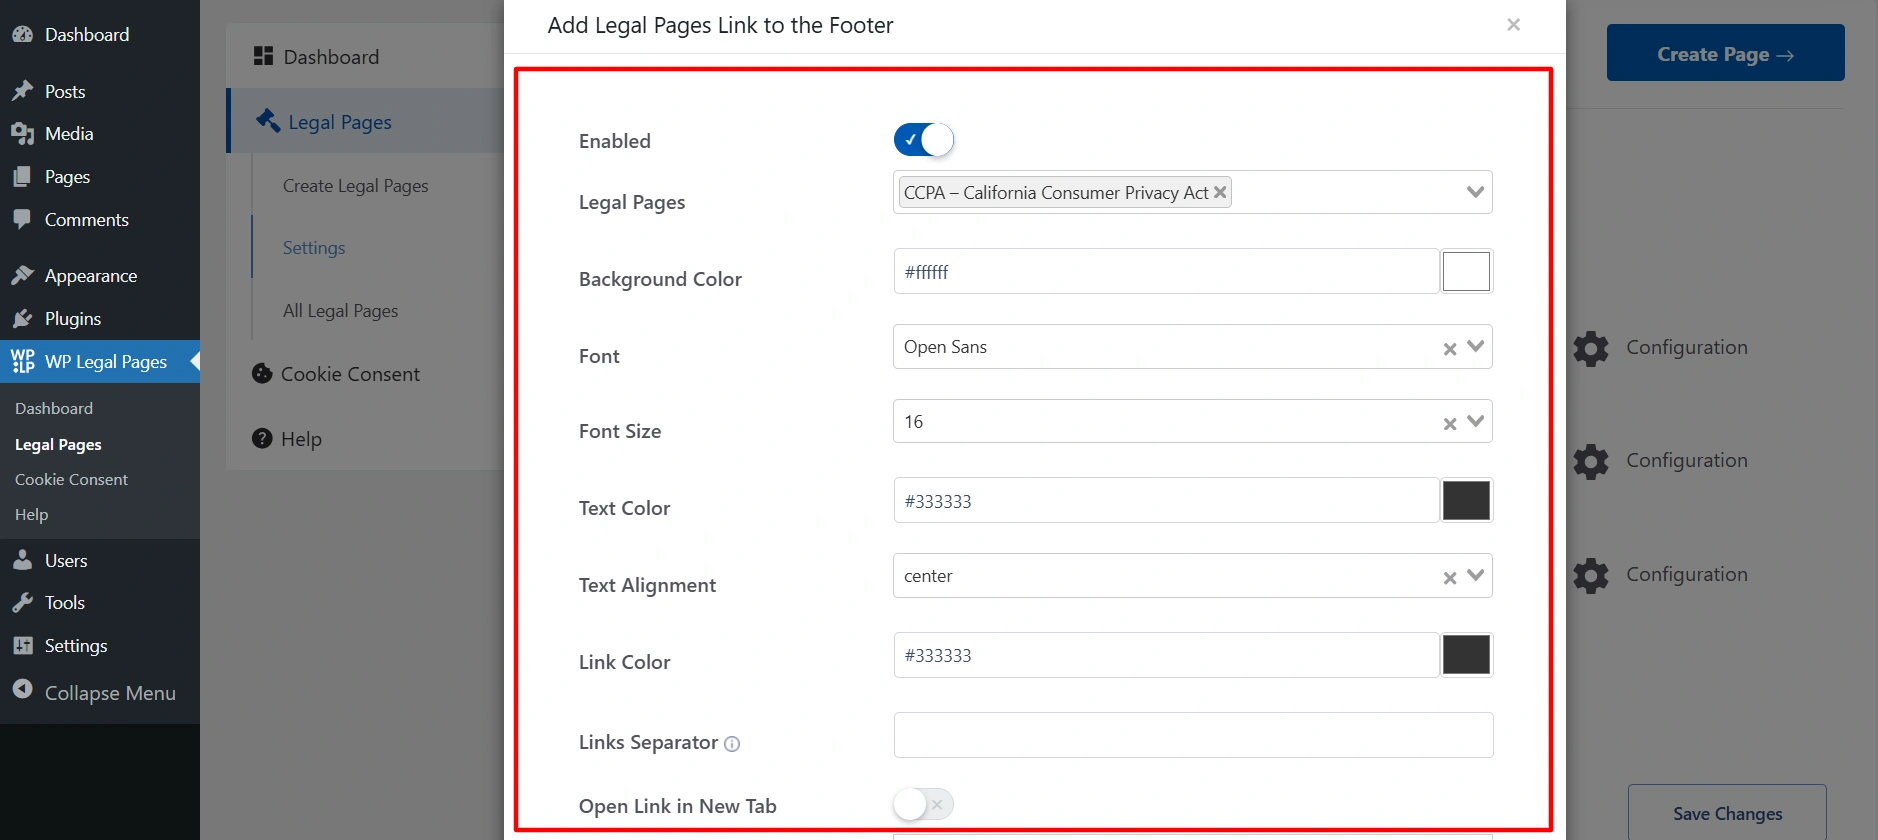Open the Posts menu in WordPress sidebar
Viewport: 1878px width, 840px height.
click(x=100, y=91)
